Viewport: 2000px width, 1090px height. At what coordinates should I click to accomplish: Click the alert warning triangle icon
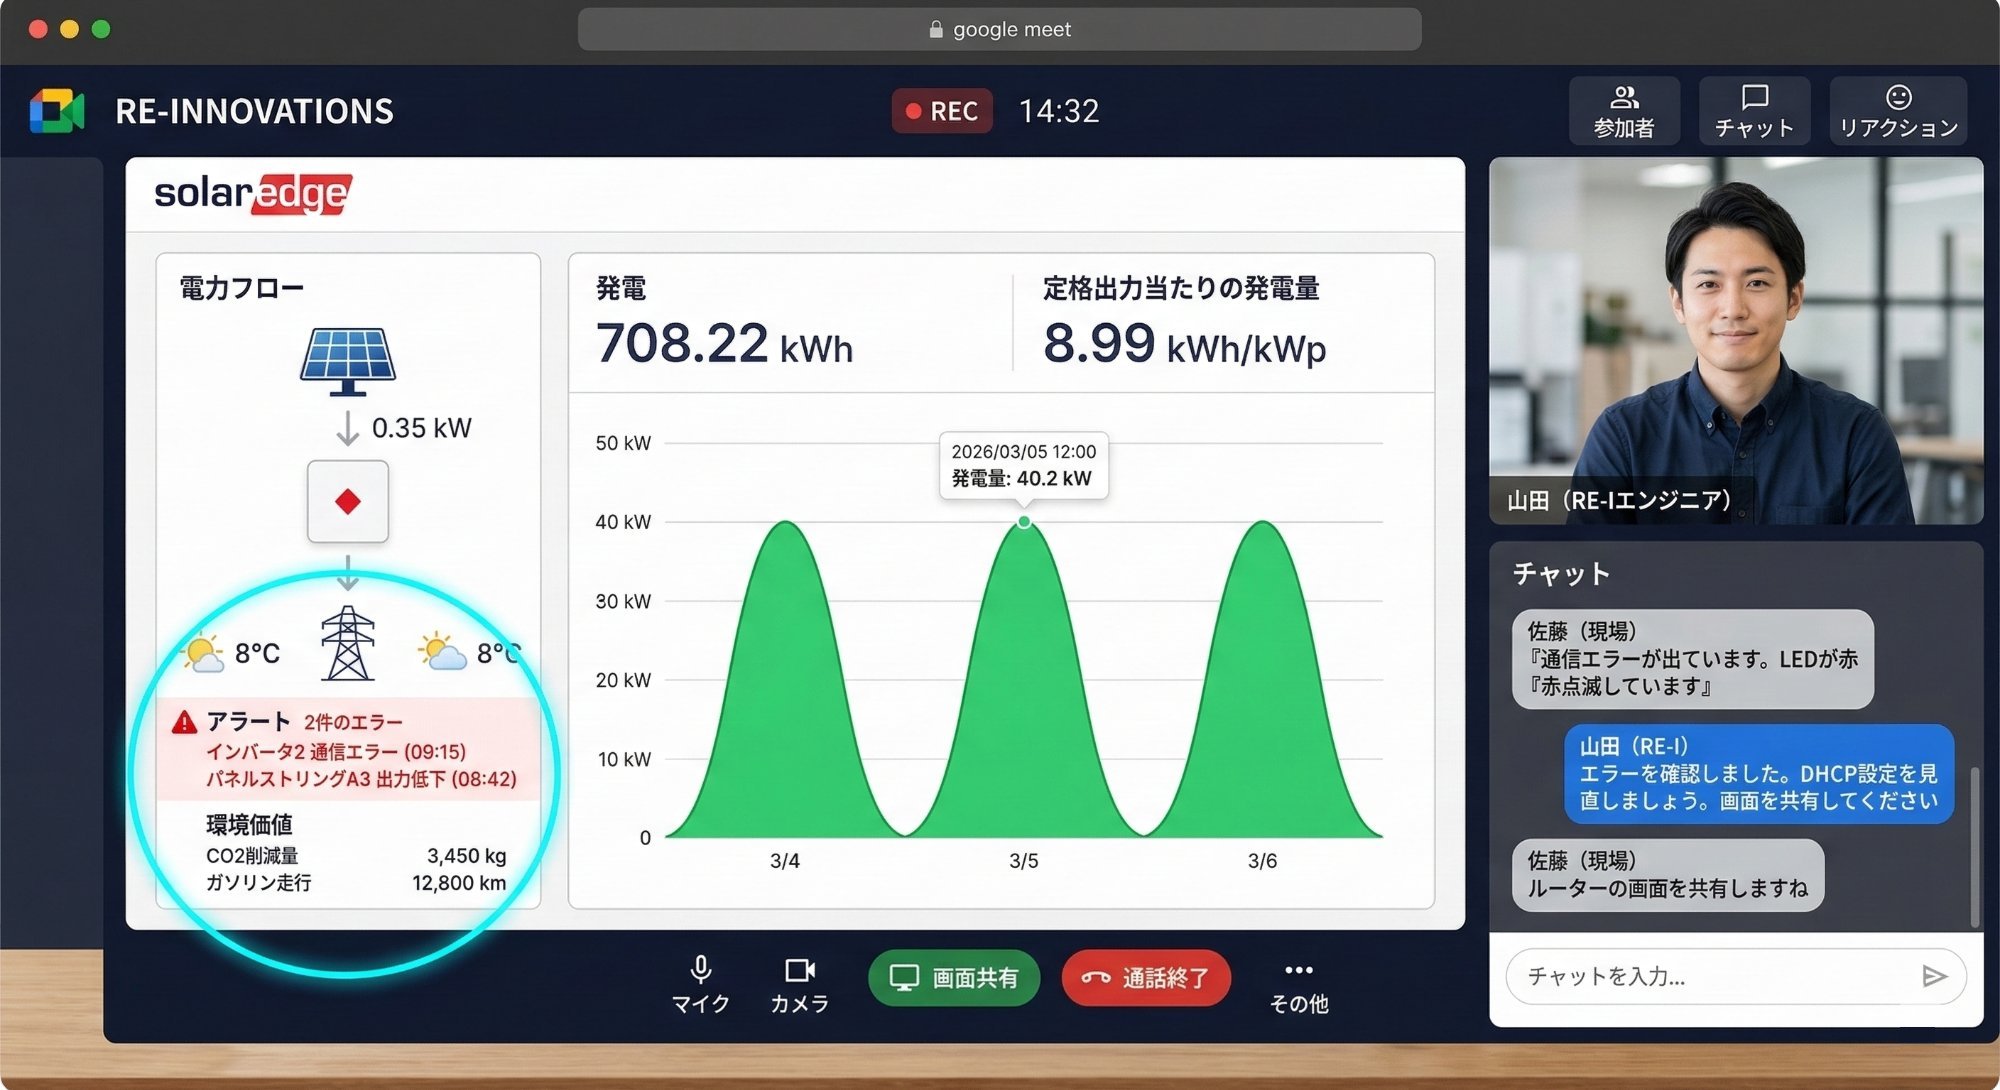click(x=185, y=721)
